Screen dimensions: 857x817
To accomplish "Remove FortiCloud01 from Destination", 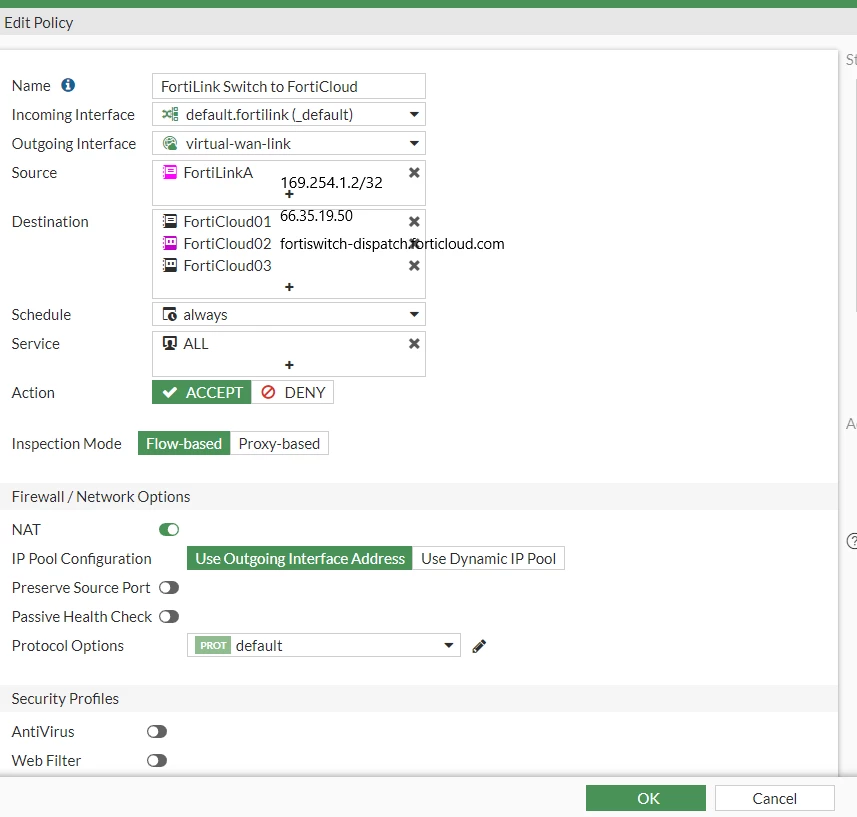I will coord(414,222).
